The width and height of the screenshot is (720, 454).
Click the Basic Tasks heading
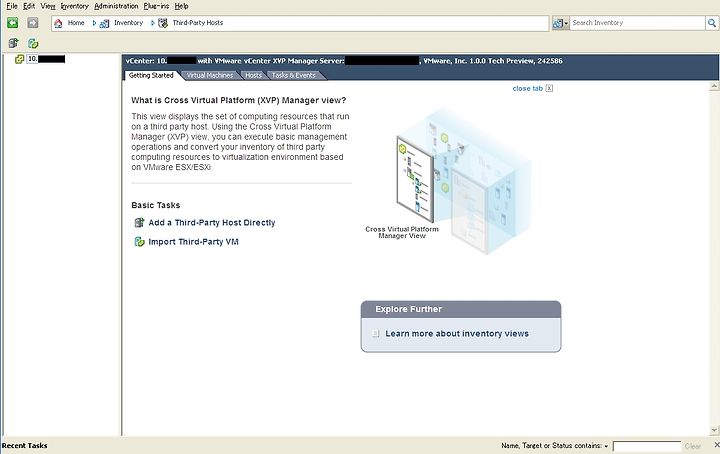(x=156, y=205)
